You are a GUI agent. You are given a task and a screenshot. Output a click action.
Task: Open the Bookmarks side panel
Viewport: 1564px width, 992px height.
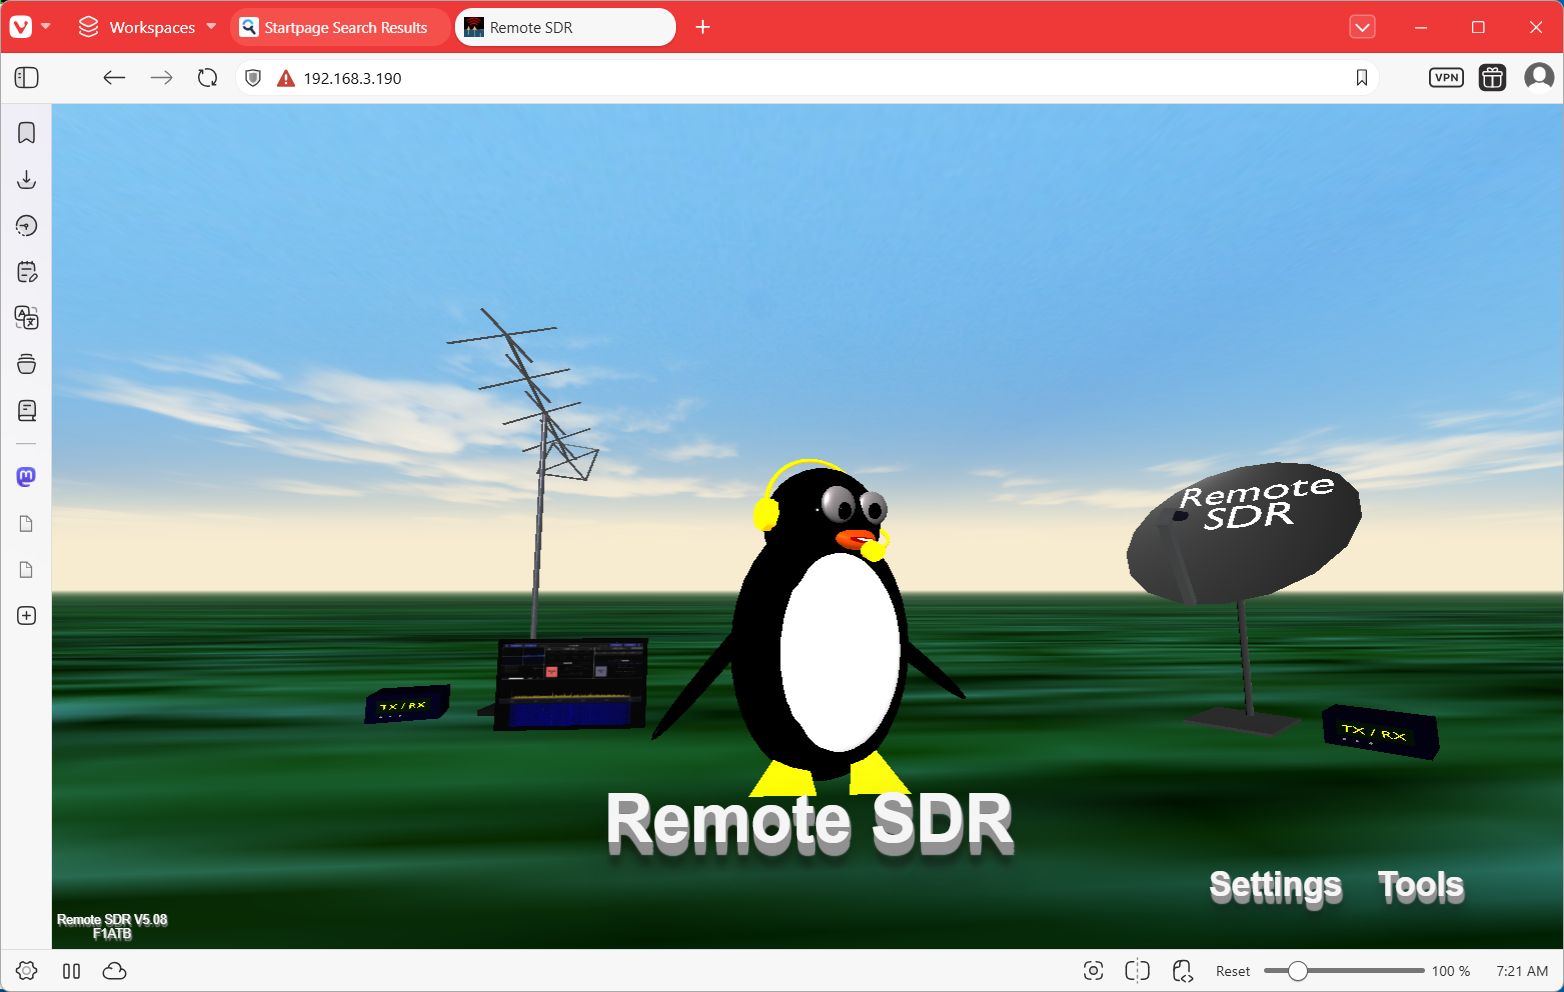[x=27, y=133]
